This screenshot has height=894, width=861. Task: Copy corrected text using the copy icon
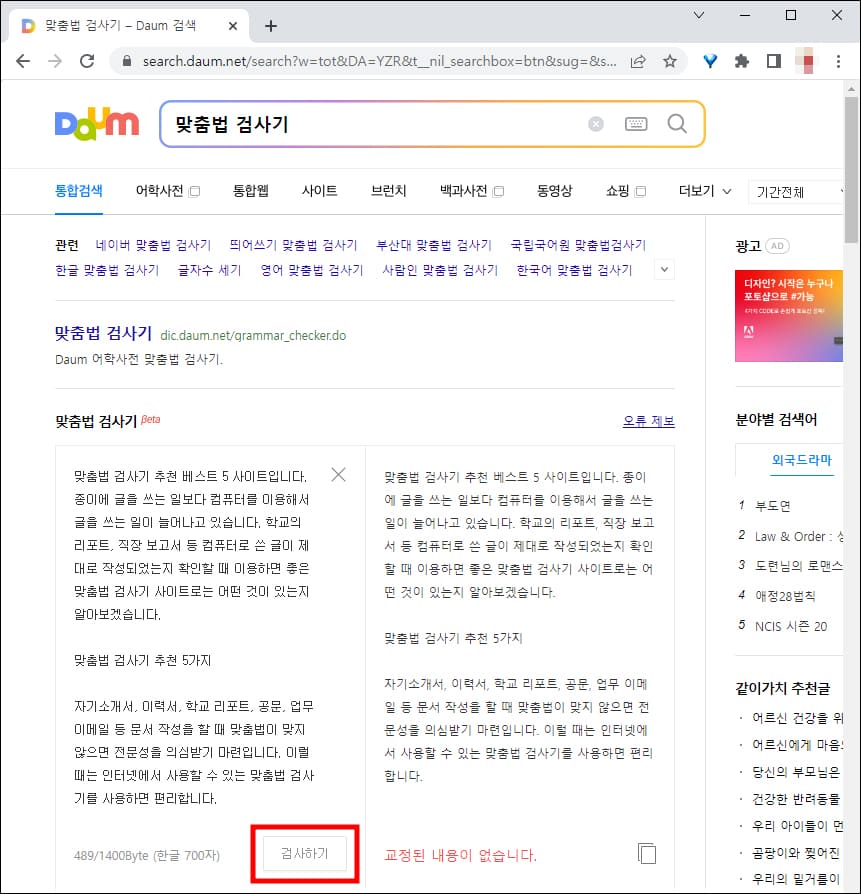coord(647,853)
